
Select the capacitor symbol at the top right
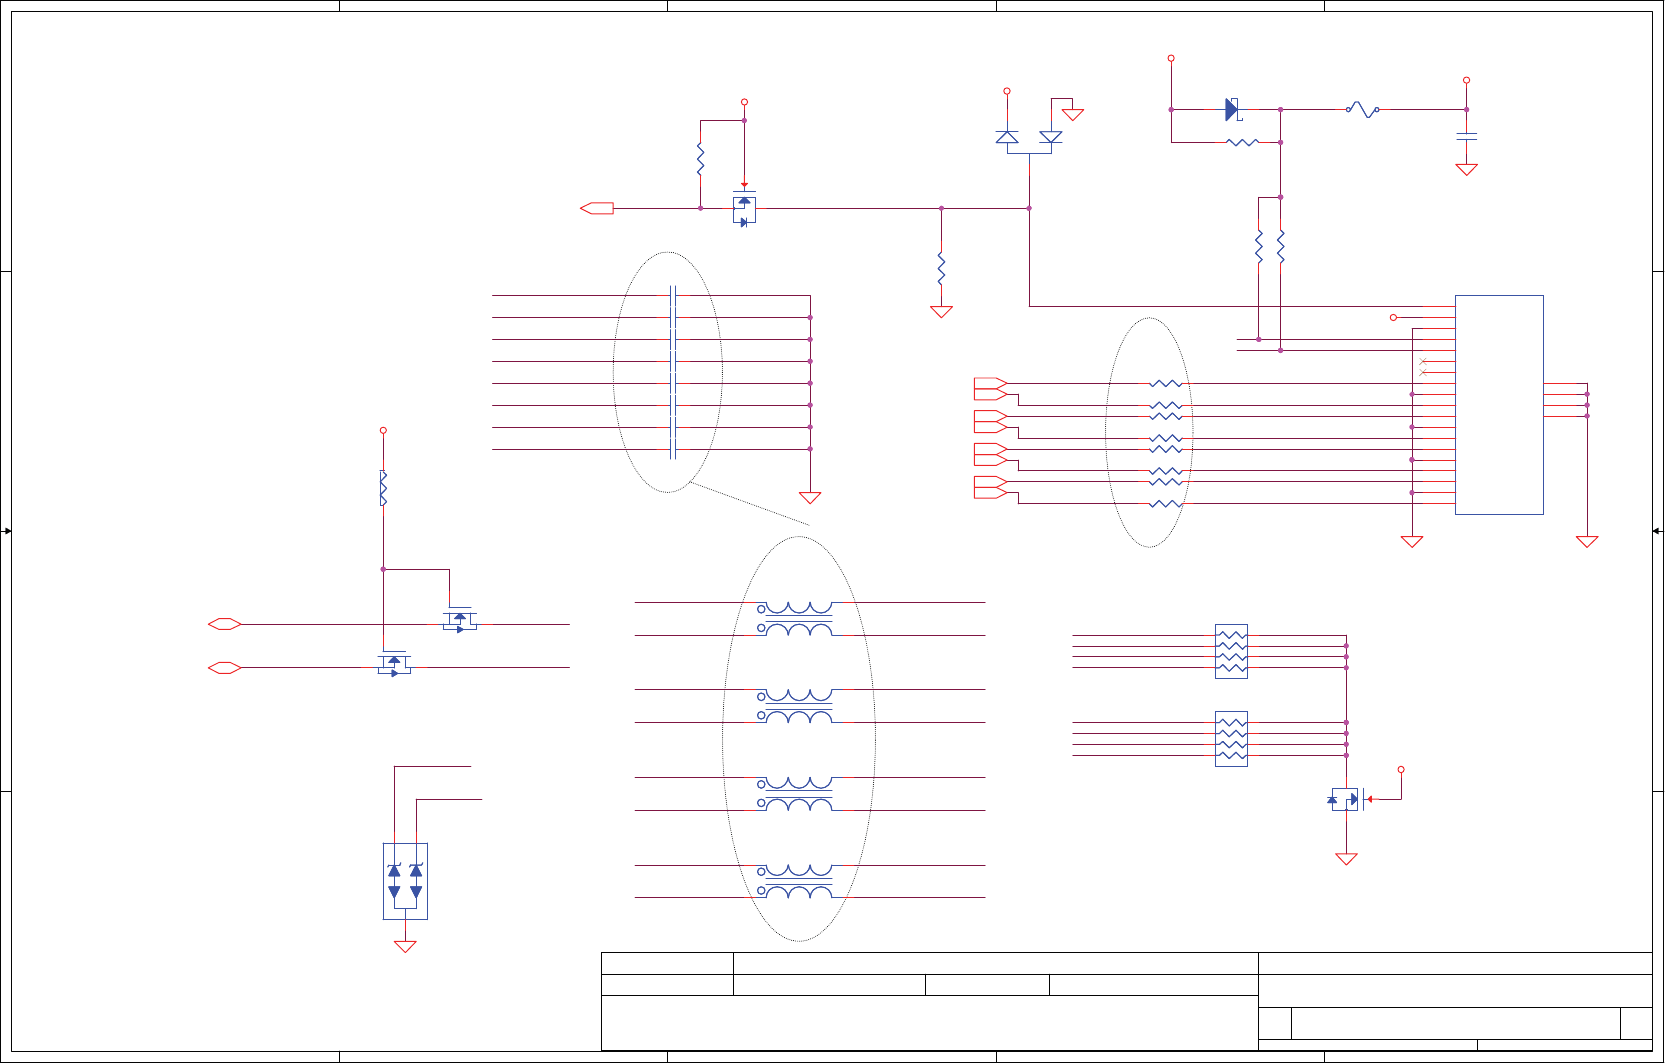[1467, 135]
